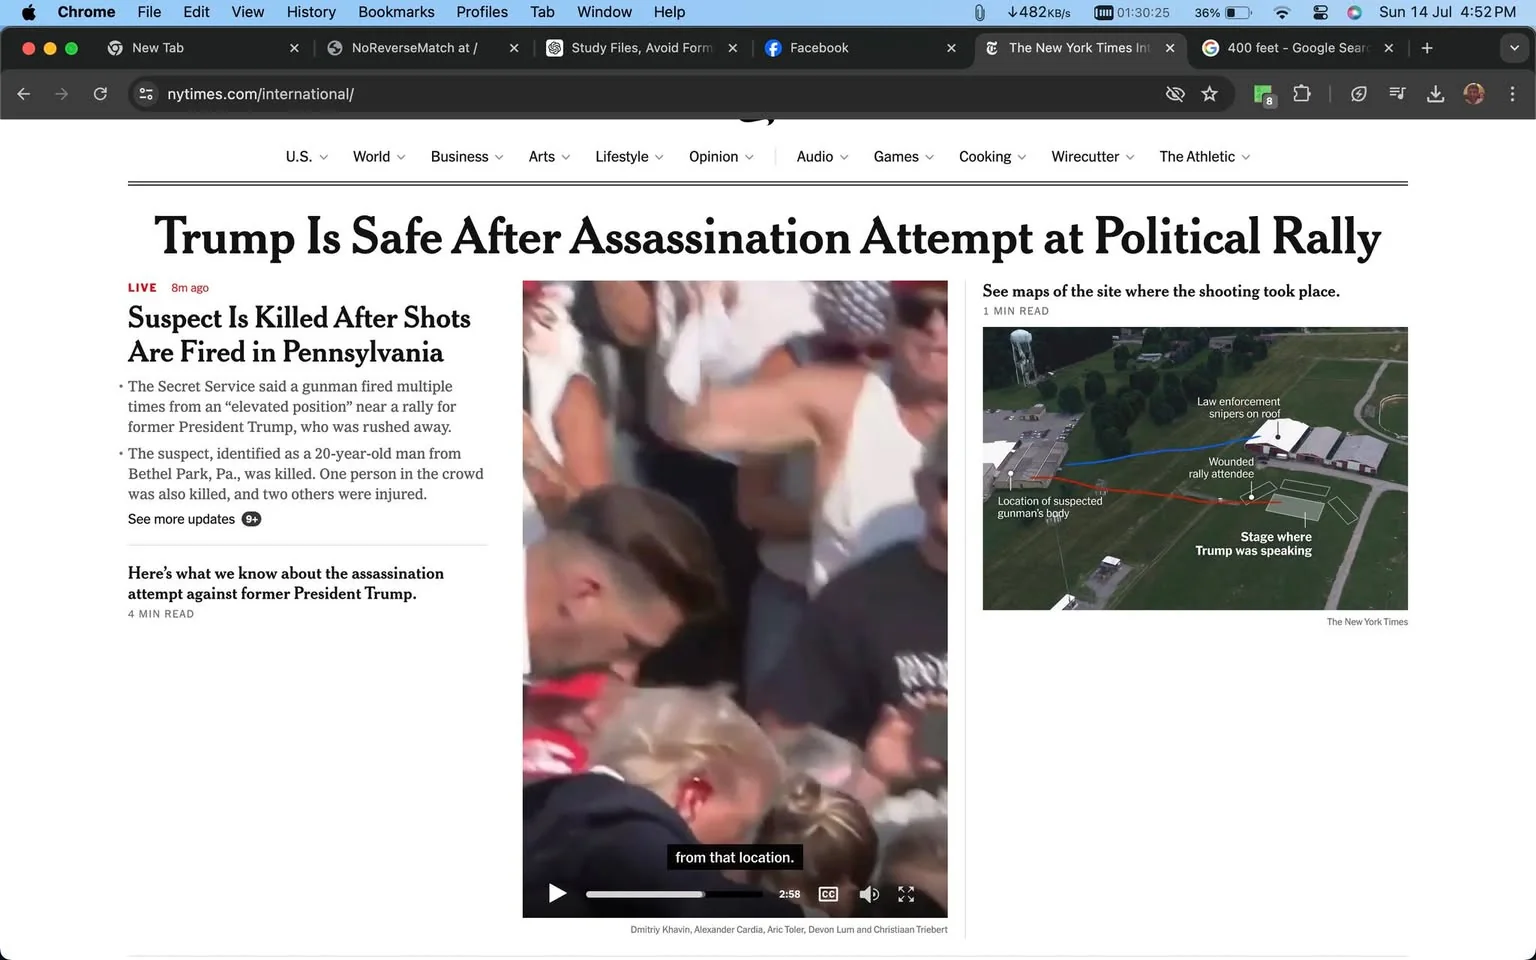Expand the Audio section dropdown
The image size is (1536, 960).
tap(822, 157)
